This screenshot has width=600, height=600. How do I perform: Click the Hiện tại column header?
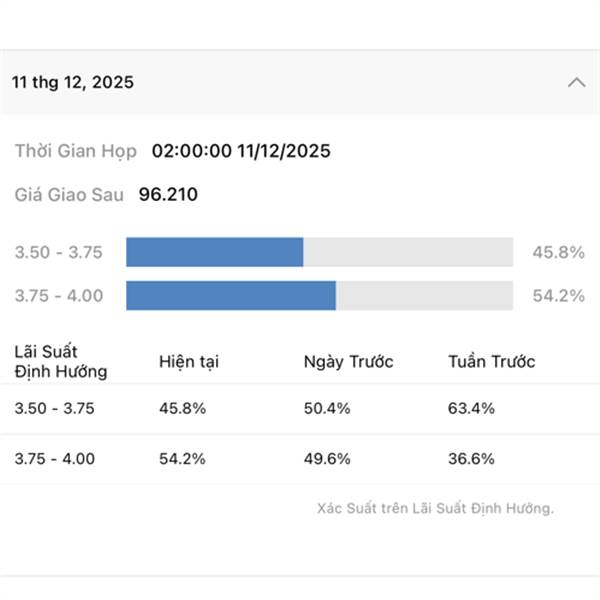(x=189, y=362)
